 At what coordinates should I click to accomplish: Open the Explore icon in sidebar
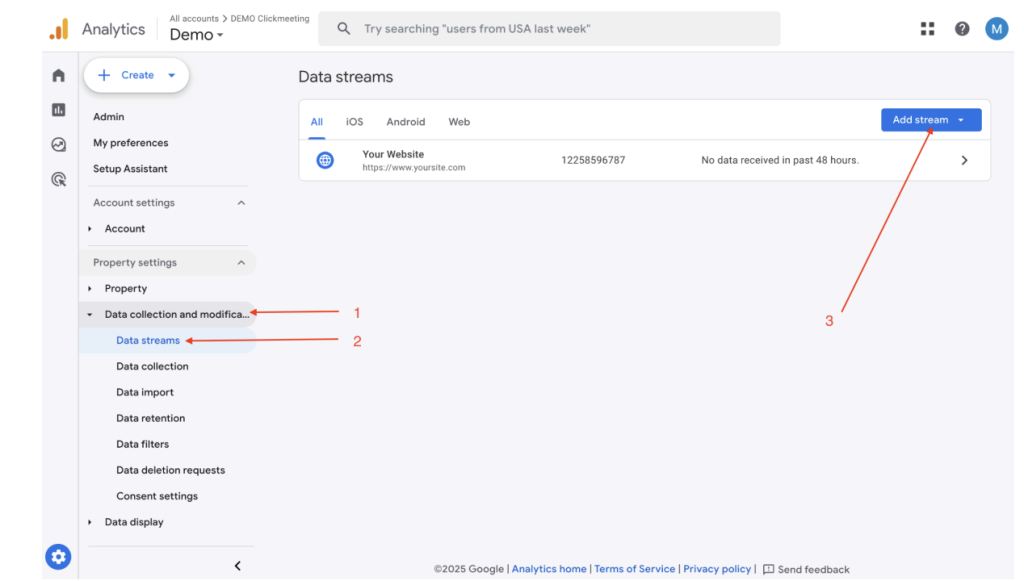59,145
